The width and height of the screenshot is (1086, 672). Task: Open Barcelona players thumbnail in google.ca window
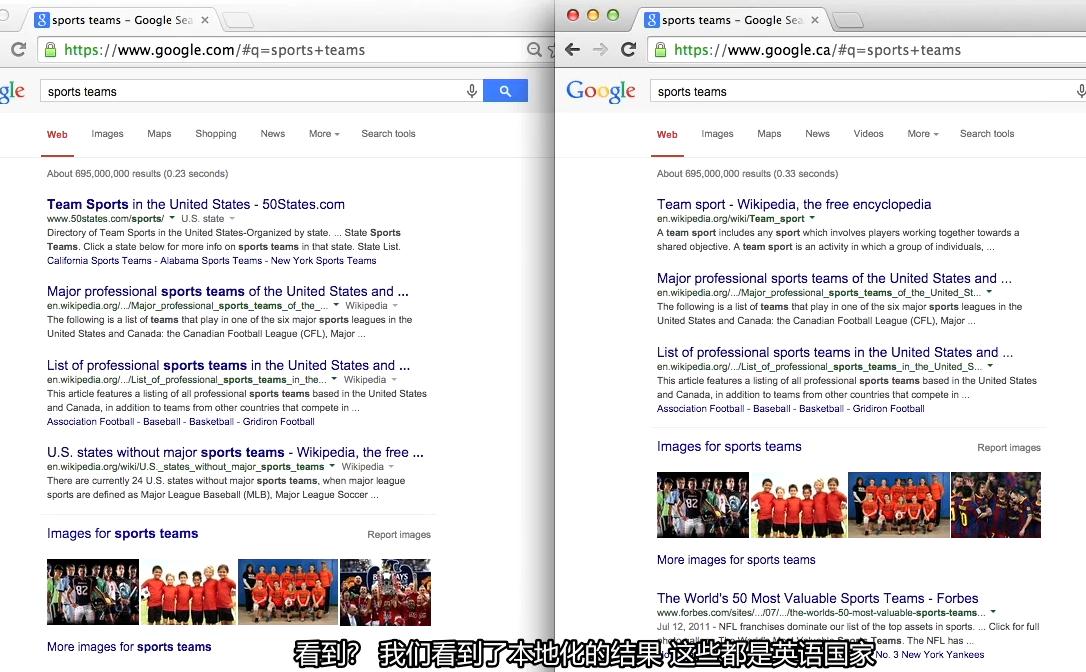click(996, 505)
